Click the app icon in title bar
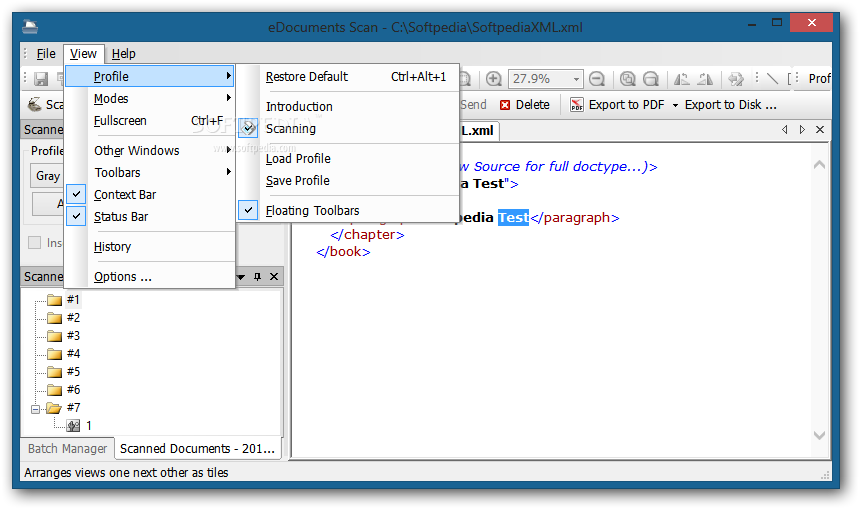Image resolution: width=860 pixels, height=509 pixels. pyautogui.click(x=30, y=26)
